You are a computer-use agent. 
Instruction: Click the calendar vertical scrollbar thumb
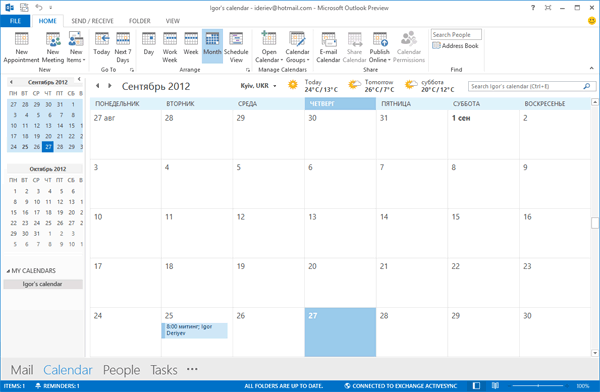[x=595, y=223]
